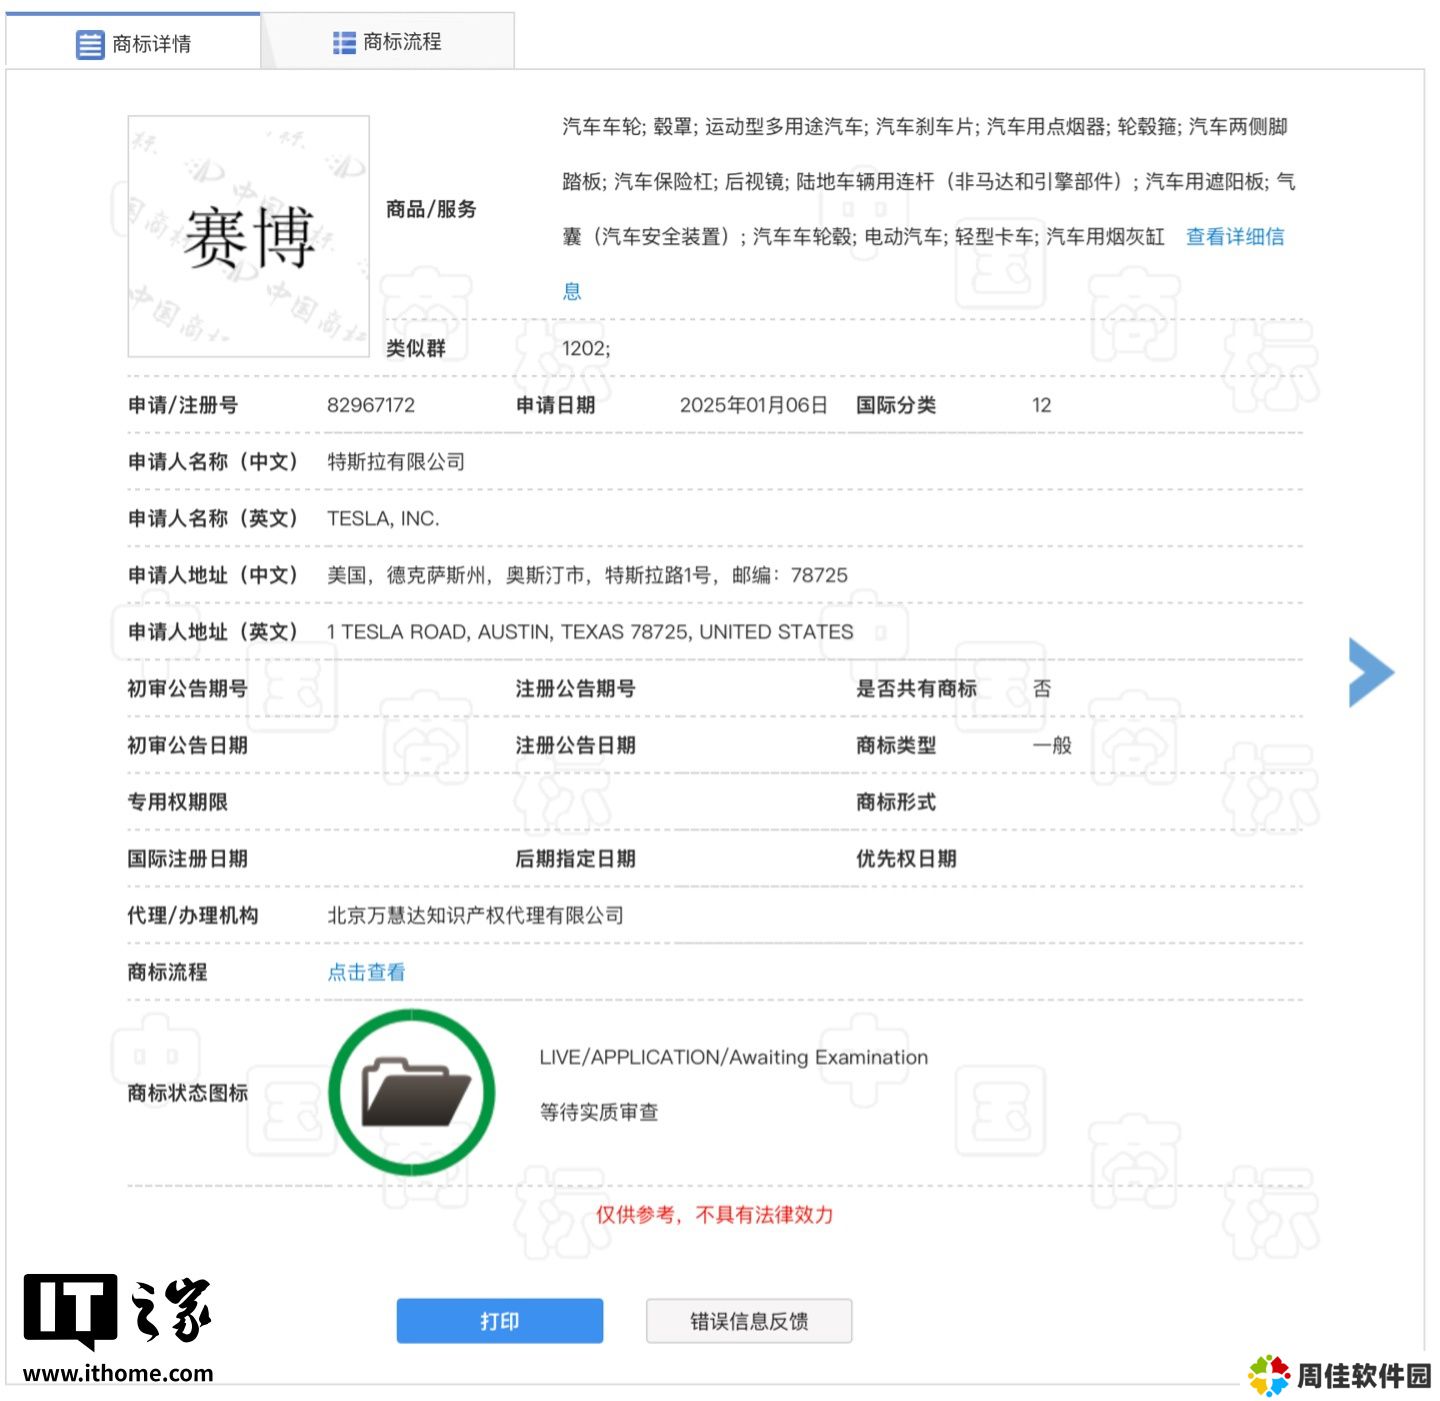Open the 查看详细信息 link
Screen dimensions: 1440x1401
click(1235, 237)
